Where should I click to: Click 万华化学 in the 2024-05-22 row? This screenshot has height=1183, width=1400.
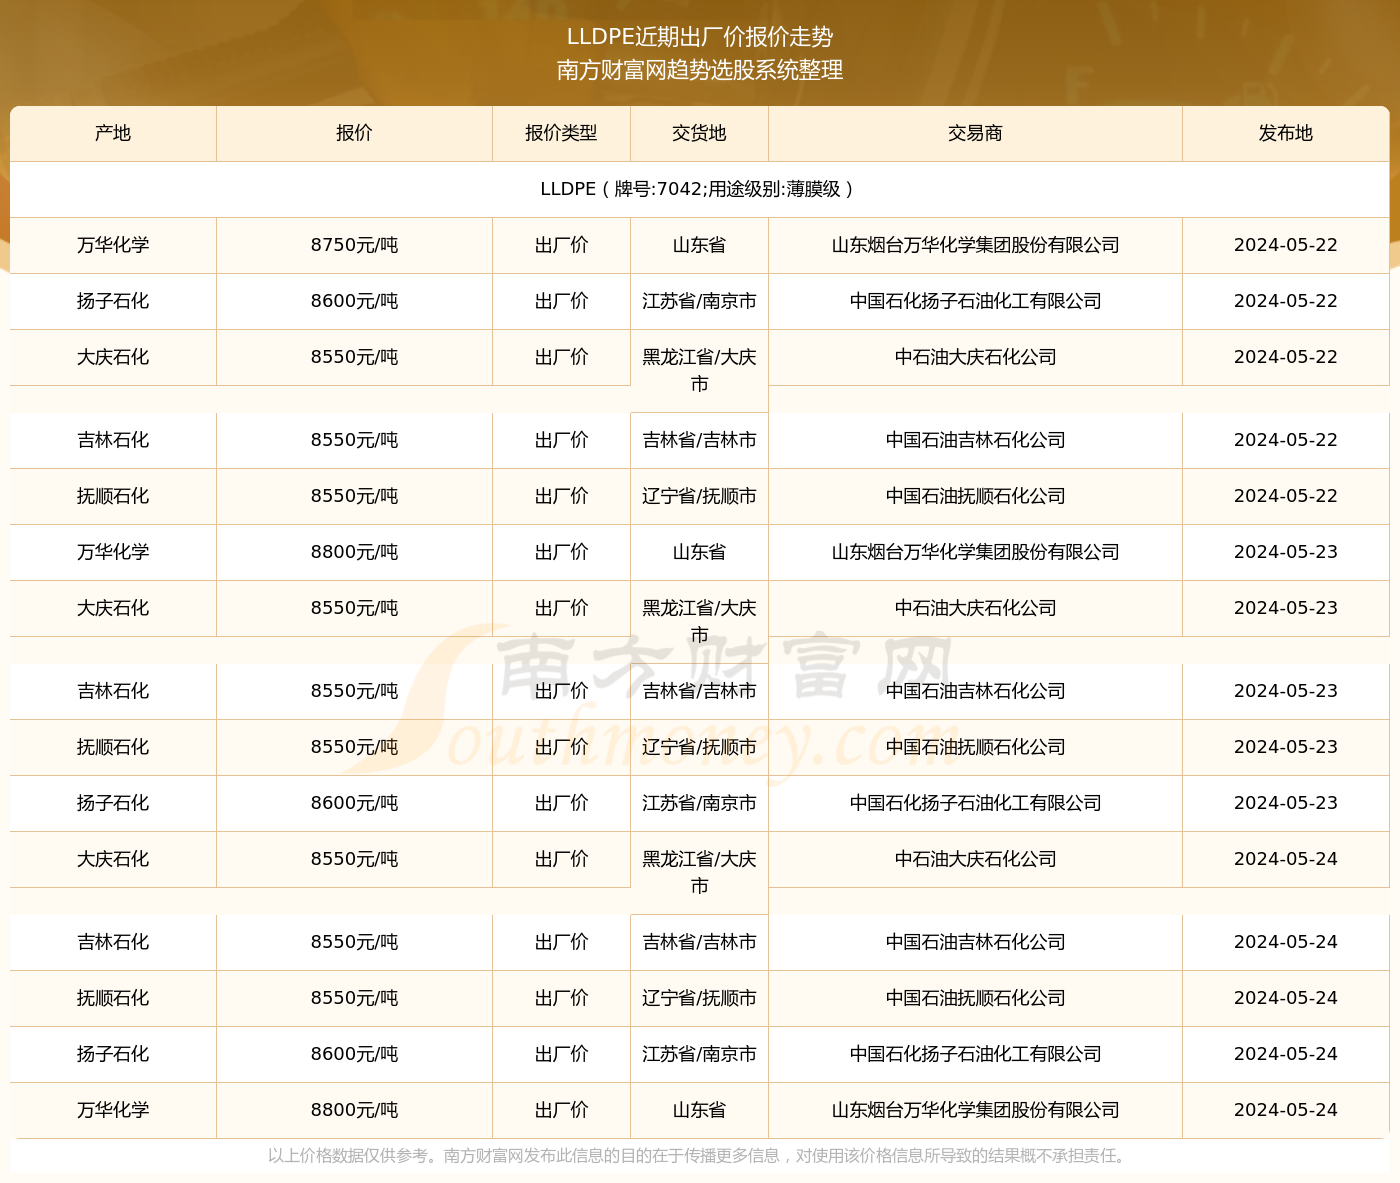tap(113, 245)
